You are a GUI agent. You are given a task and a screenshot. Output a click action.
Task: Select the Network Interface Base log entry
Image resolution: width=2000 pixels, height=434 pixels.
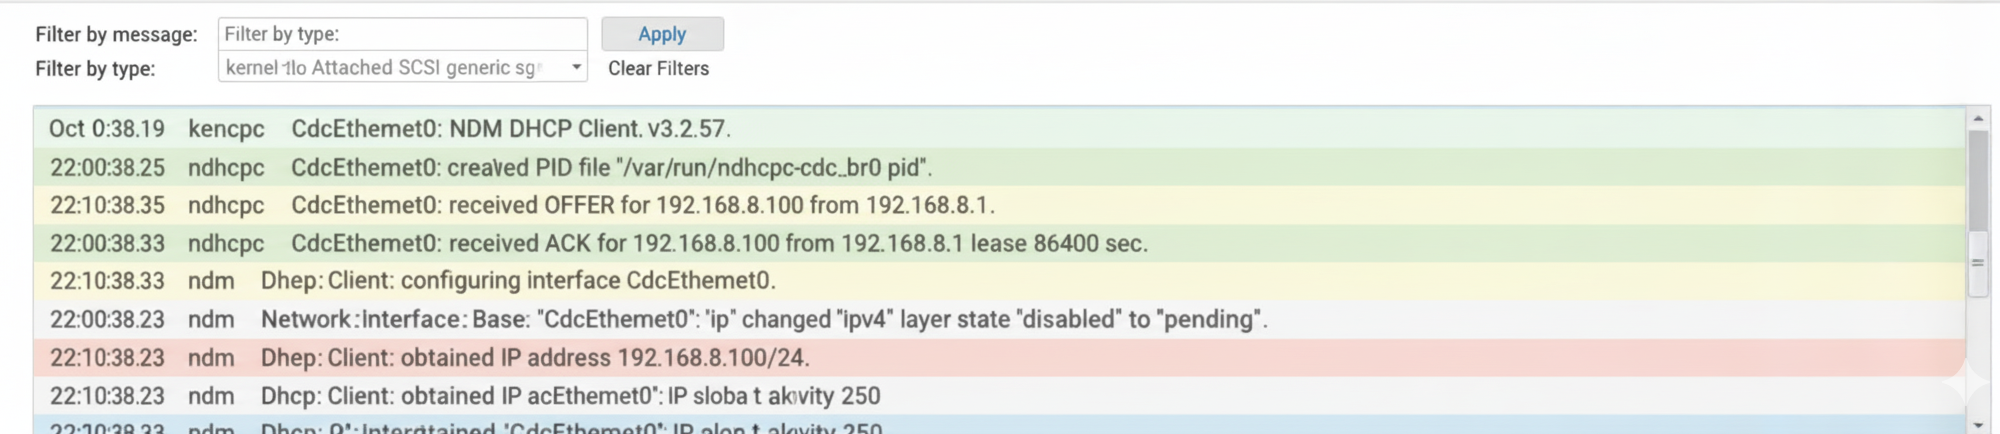coord(763,319)
